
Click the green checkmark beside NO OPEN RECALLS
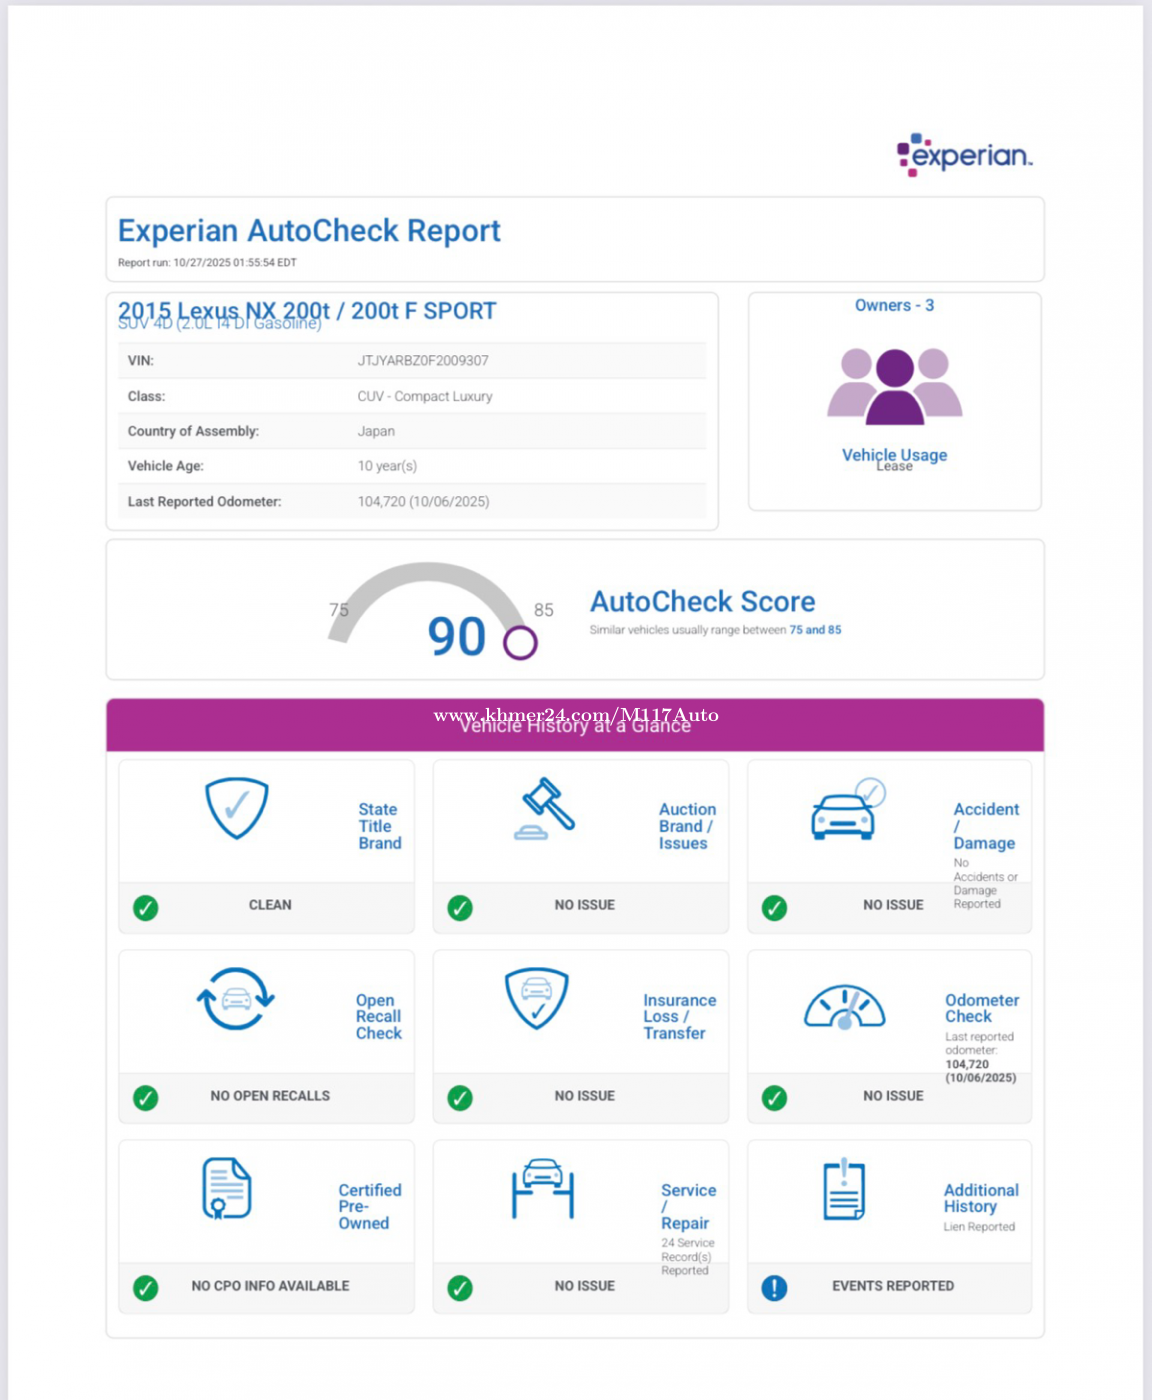coord(146,1098)
